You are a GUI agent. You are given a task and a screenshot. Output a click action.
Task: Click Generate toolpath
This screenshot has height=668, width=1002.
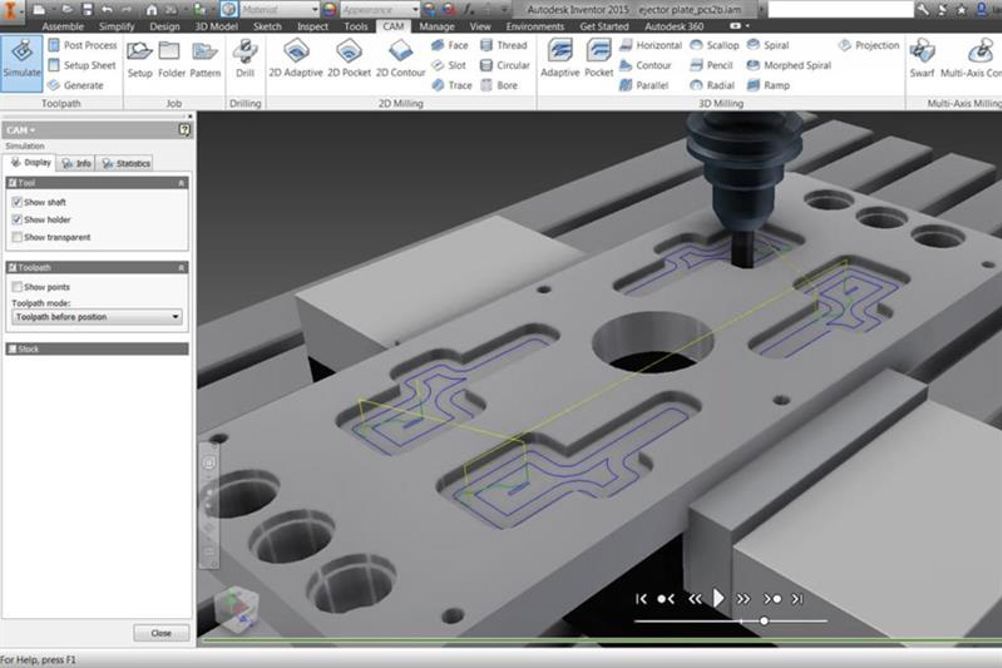point(75,85)
